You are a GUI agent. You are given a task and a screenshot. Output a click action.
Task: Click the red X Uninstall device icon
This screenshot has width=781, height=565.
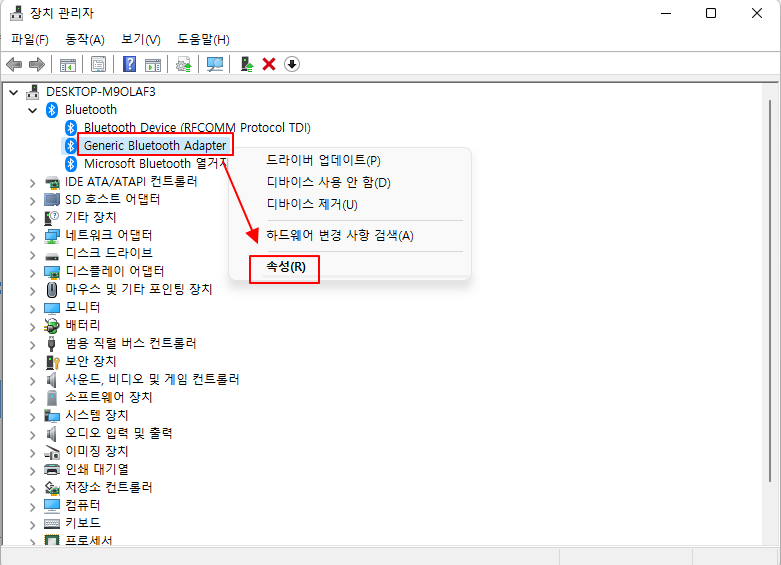(269, 64)
